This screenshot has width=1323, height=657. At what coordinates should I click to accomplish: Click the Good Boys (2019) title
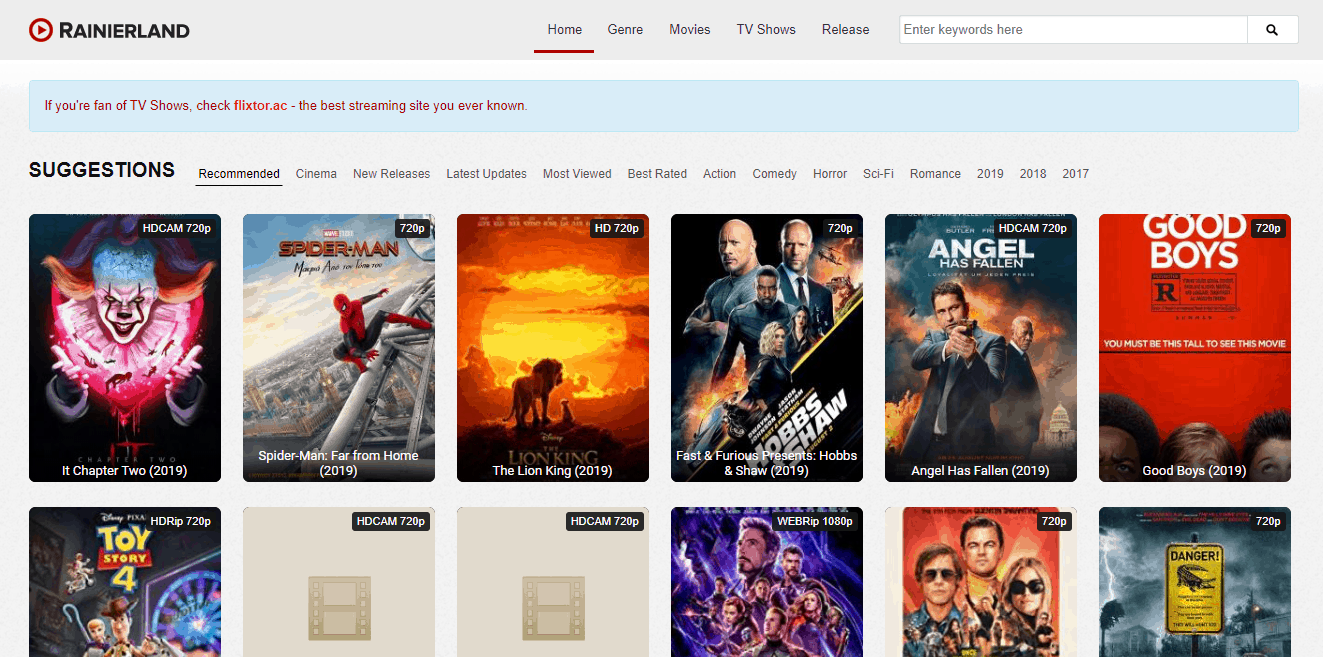coord(1195,470)
